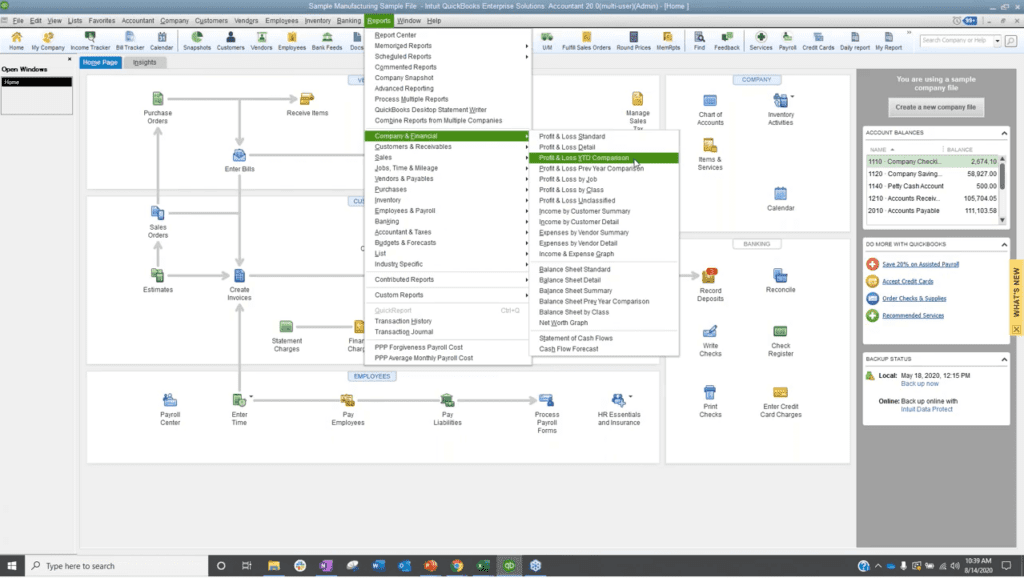Open Enter Credit Card Charges icon

(780, 401)
